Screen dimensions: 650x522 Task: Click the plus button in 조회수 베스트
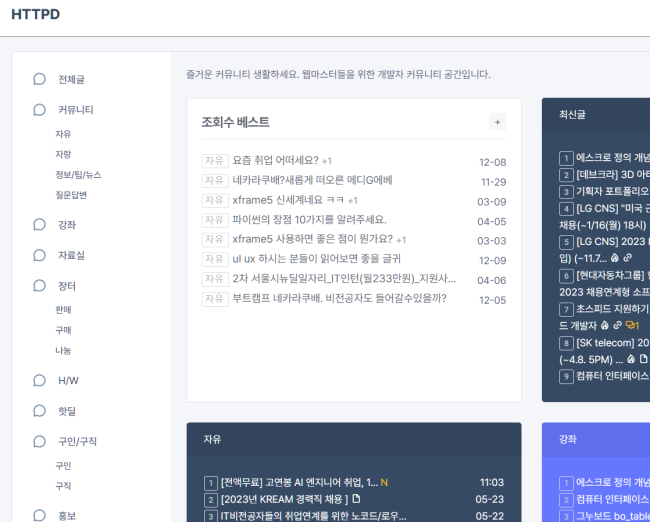(x=497, y=122)
